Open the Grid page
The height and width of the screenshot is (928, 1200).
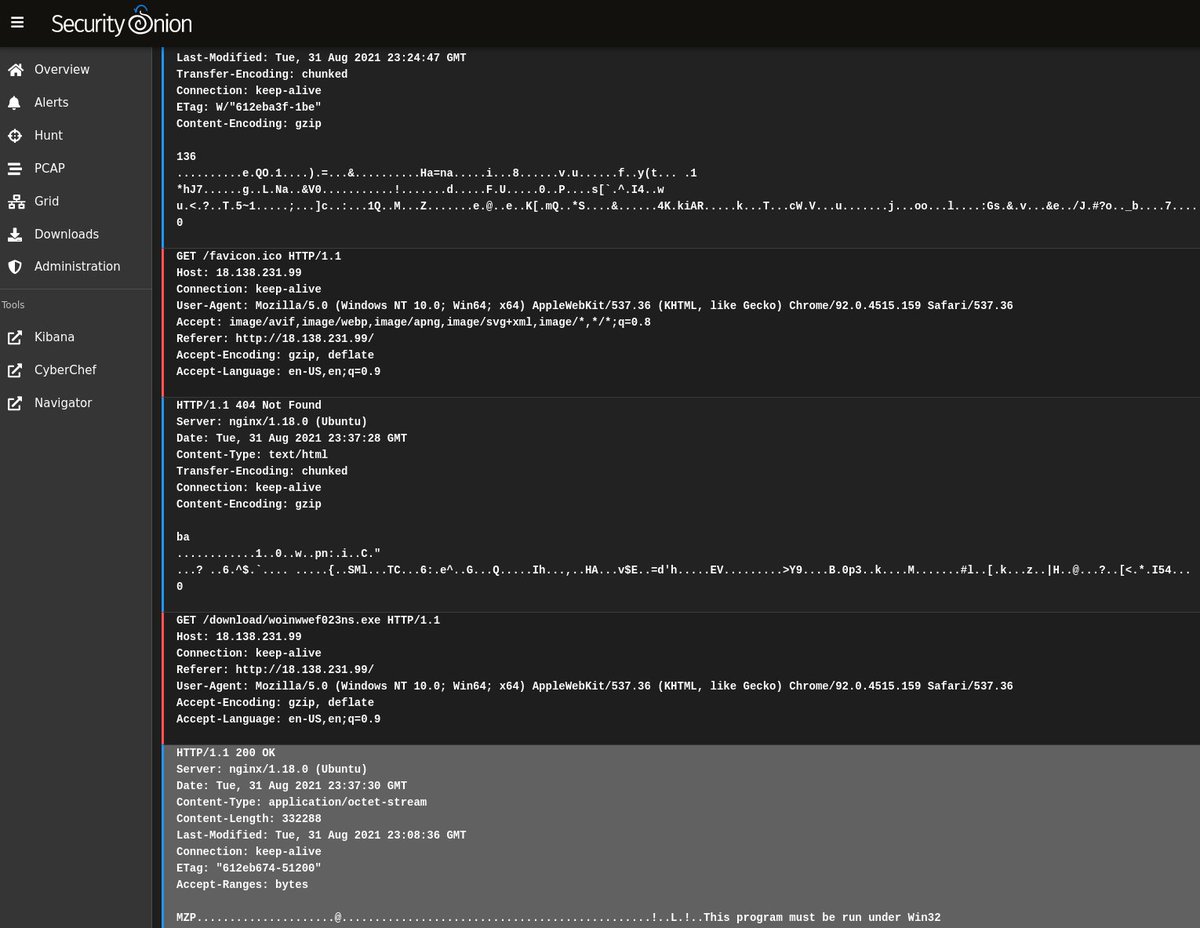pyautogui.click(x=47, y=202)
